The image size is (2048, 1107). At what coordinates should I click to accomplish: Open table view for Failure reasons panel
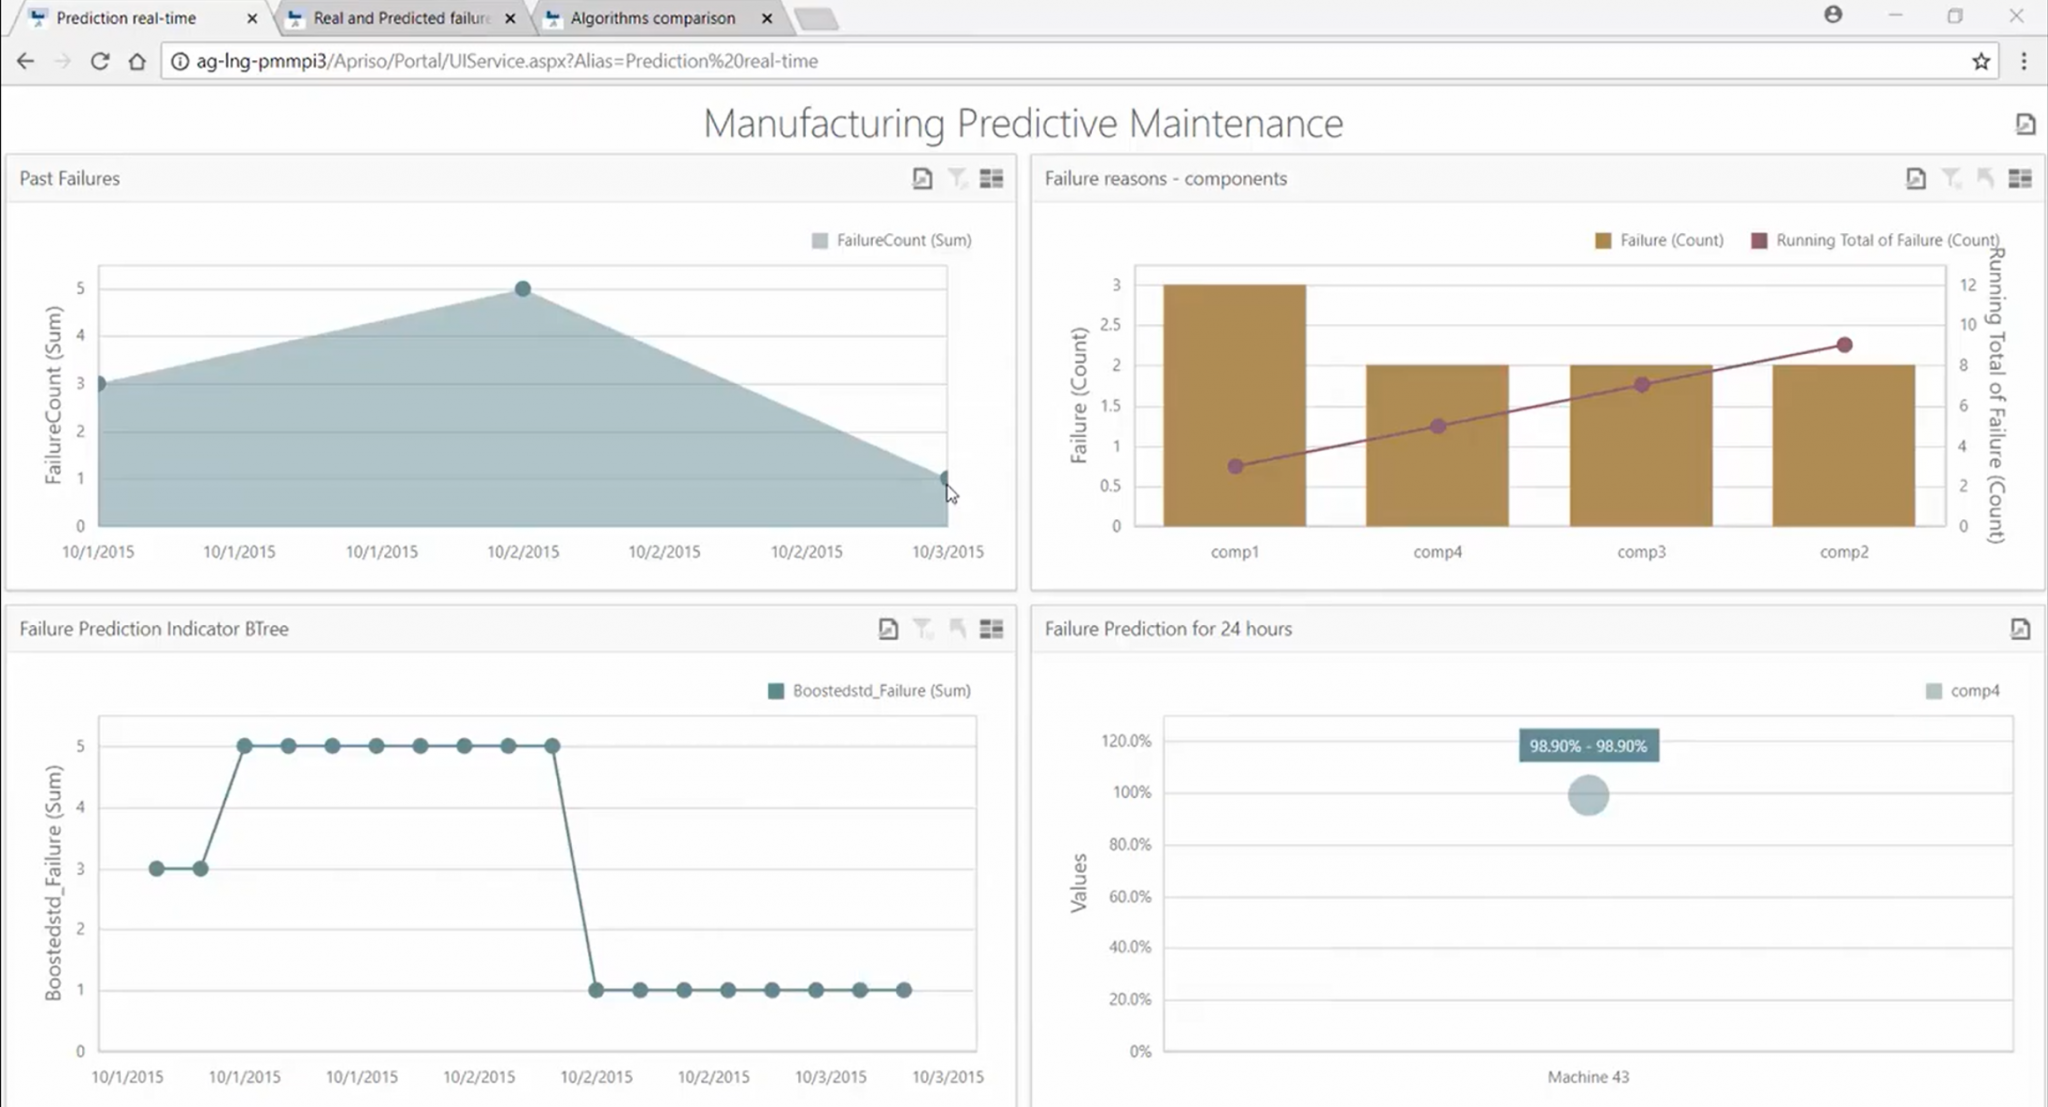(2019, 178)
